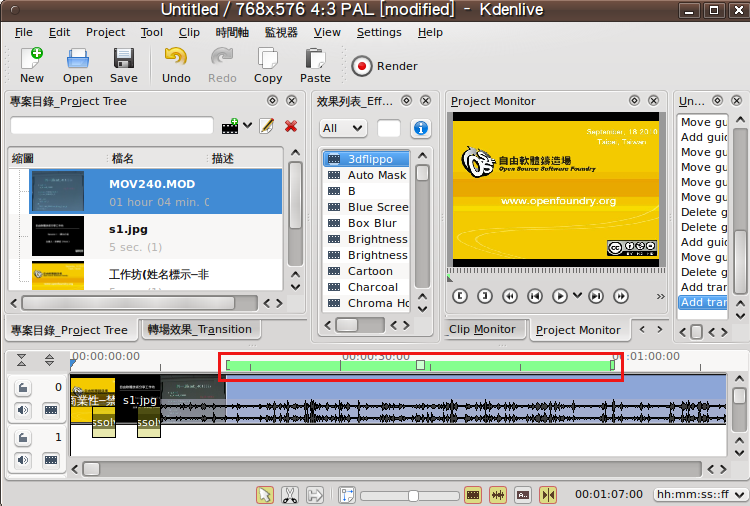This screenshot has height=506, width=750.
Task: Click the Edit Clip pencil icon
Action: (266, 126)
